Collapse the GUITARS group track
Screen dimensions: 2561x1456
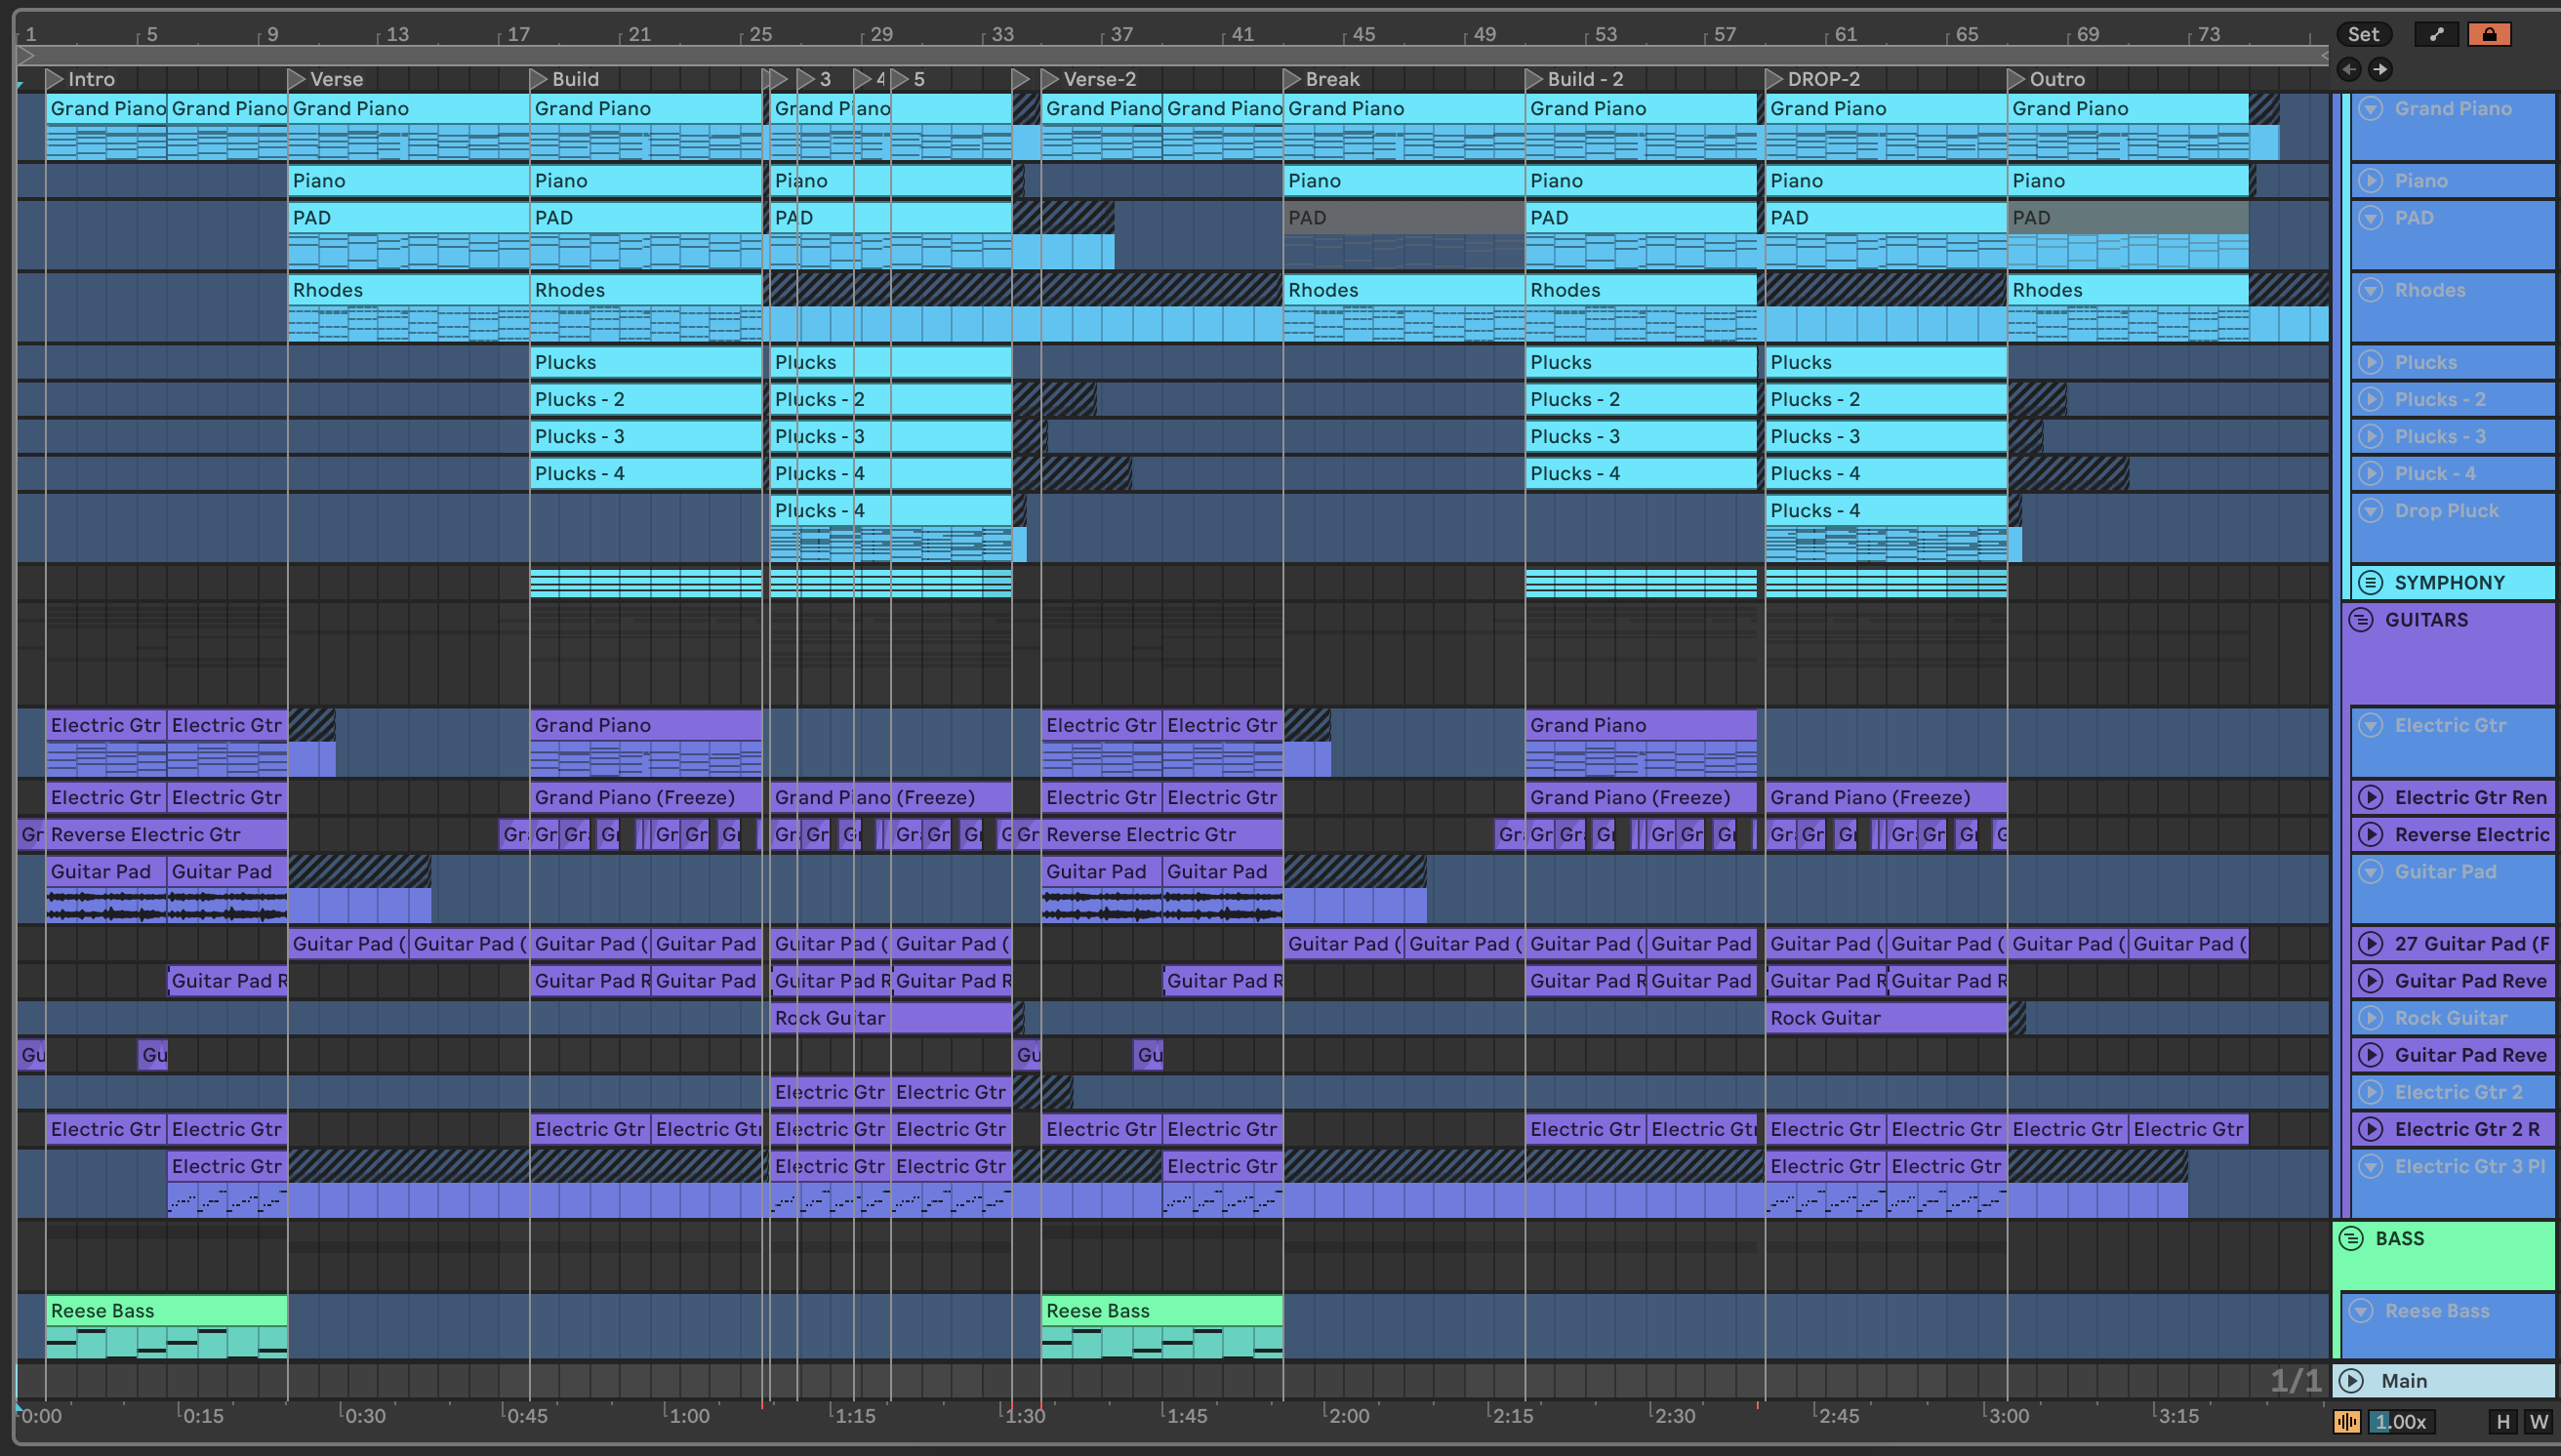(x=2361, y=619)
